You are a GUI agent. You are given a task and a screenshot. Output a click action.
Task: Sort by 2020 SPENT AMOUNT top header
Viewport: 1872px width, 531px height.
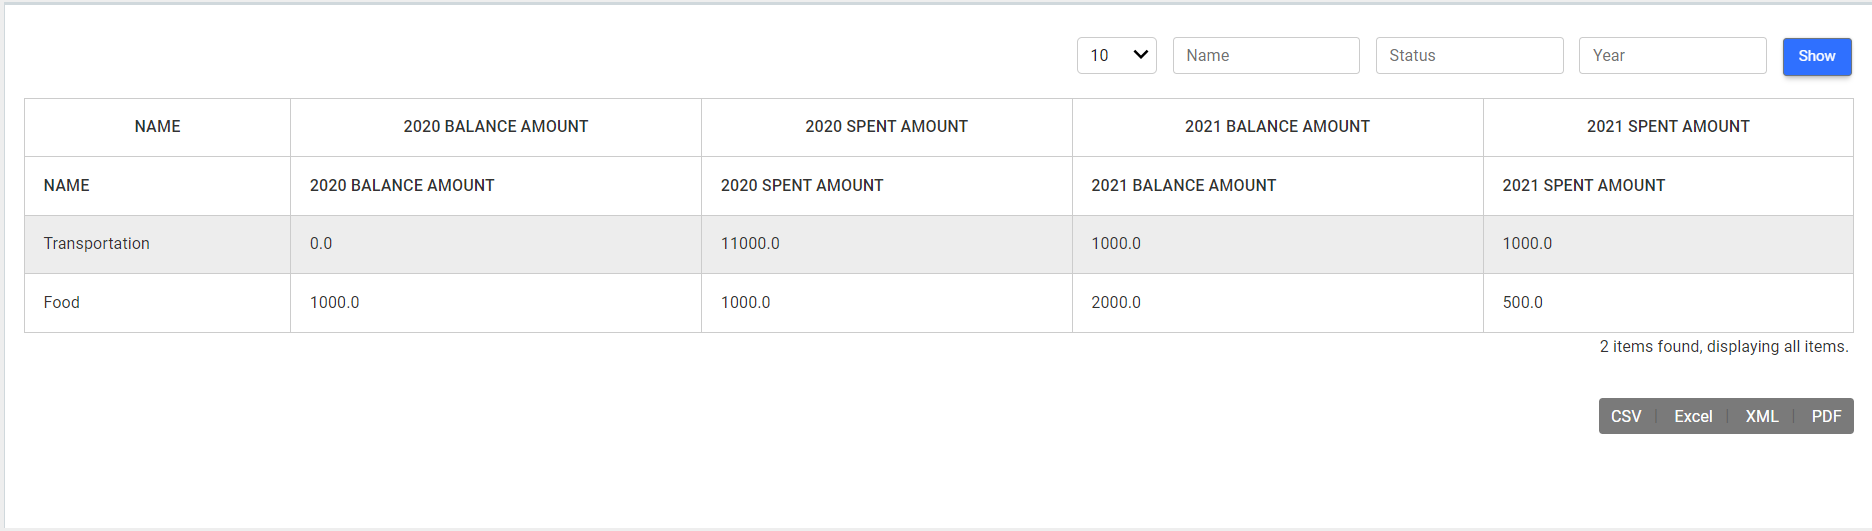click(886, 127)
